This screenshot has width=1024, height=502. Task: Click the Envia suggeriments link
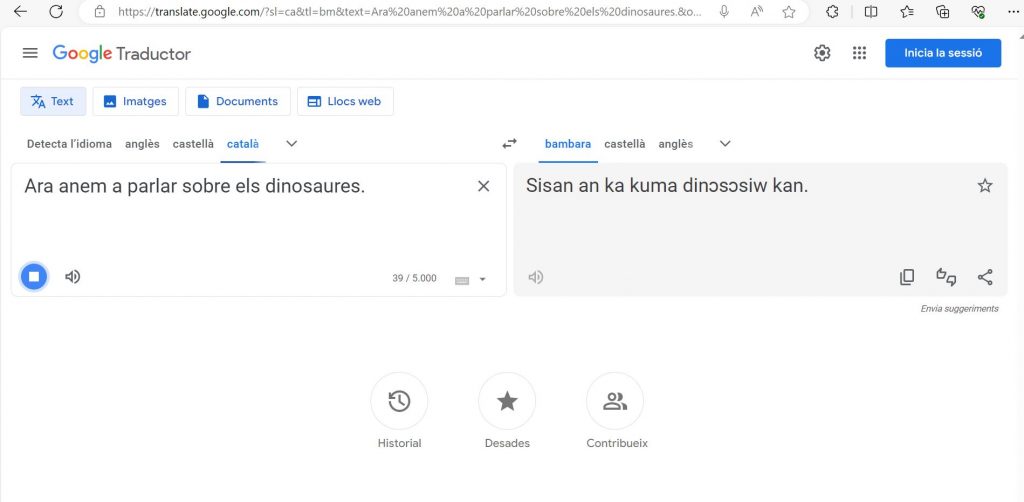coord(959,309)
